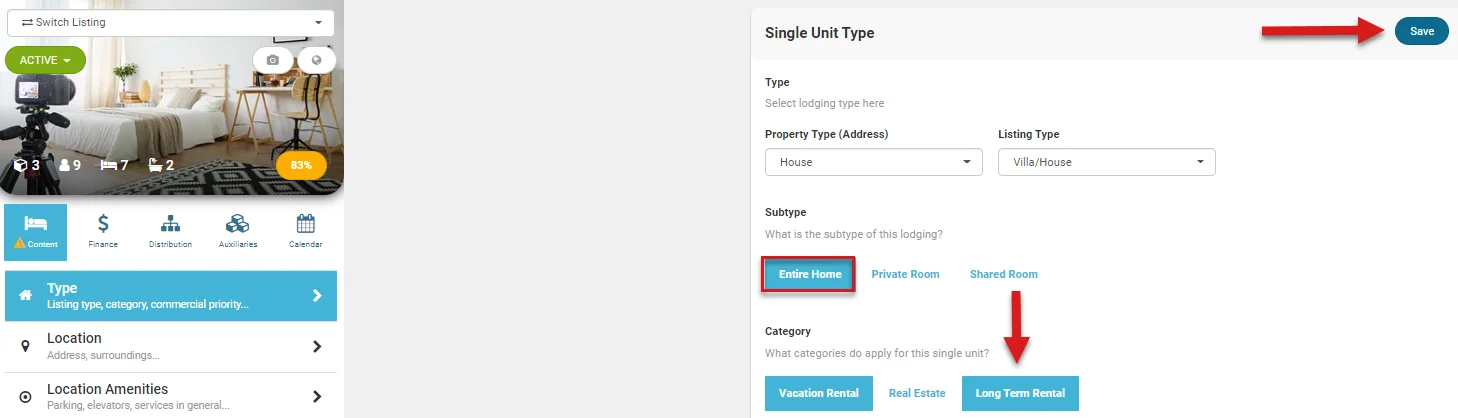Open the Calendar icon tab
Screen dimensions: 1458x418
pos(305,231)
